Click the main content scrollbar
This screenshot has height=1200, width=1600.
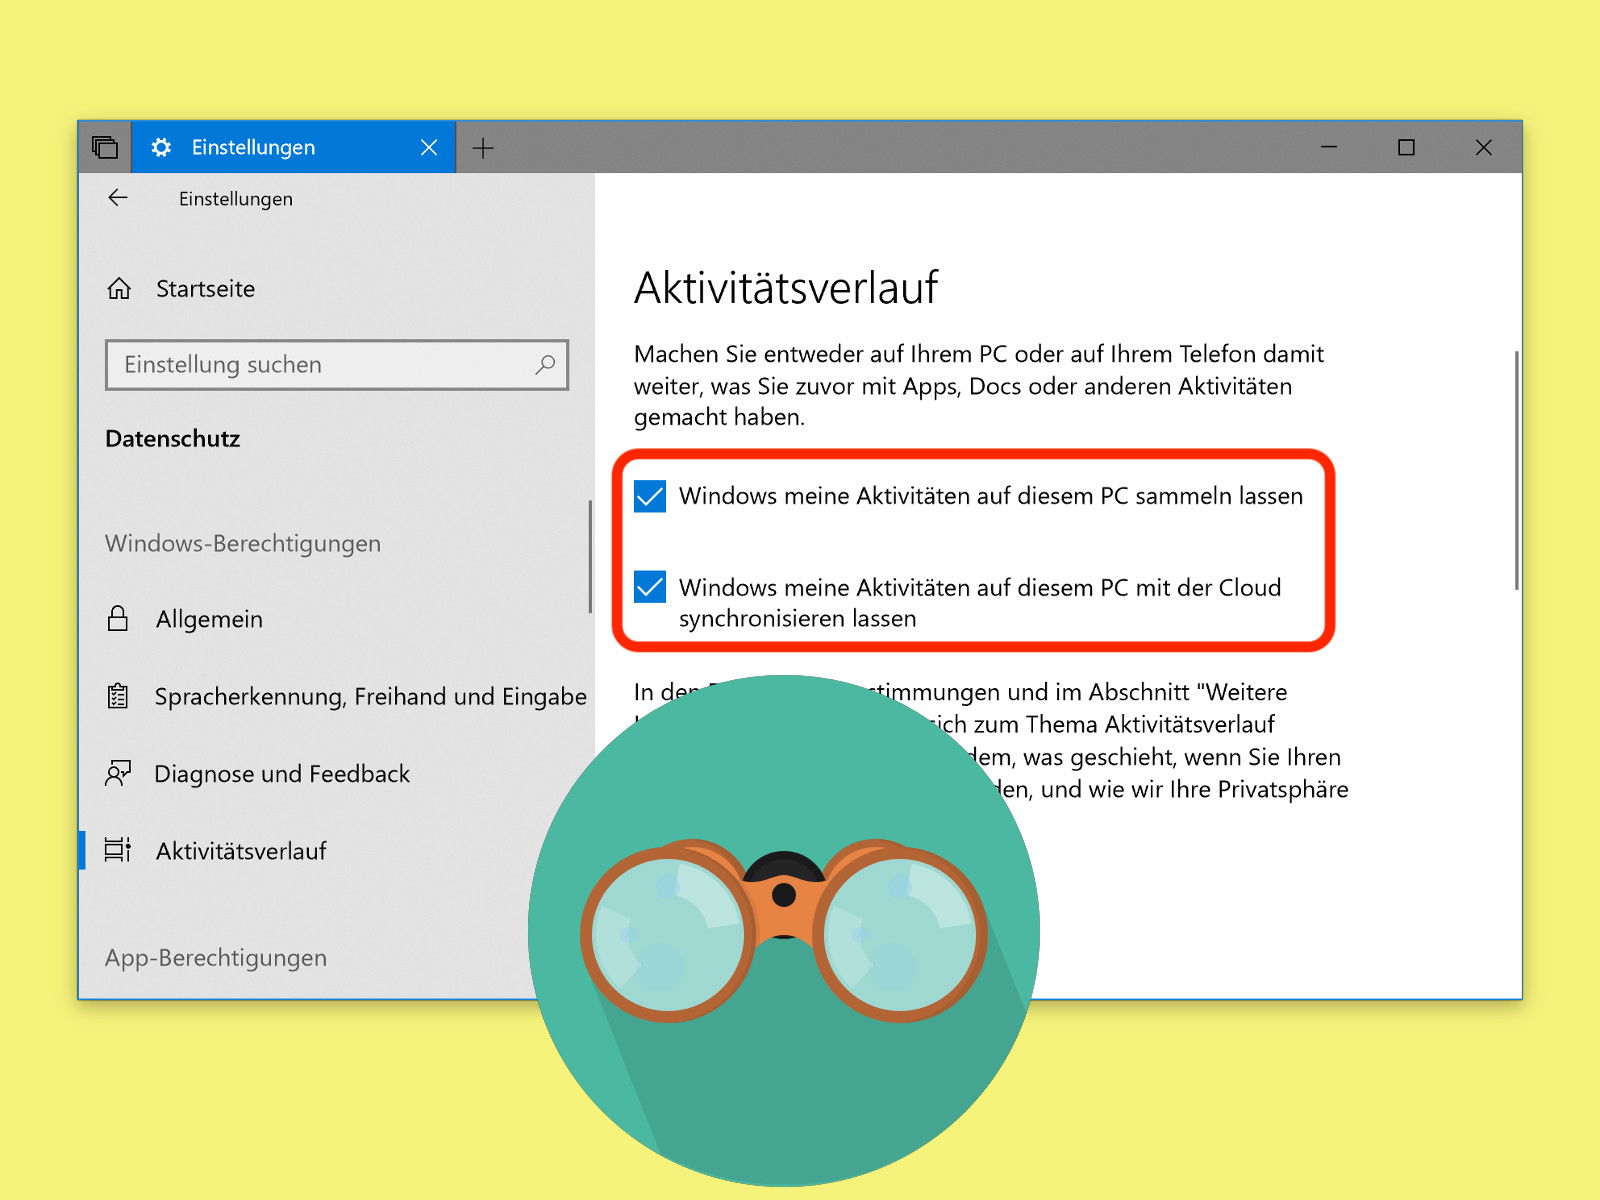[x=1517, y=470]
